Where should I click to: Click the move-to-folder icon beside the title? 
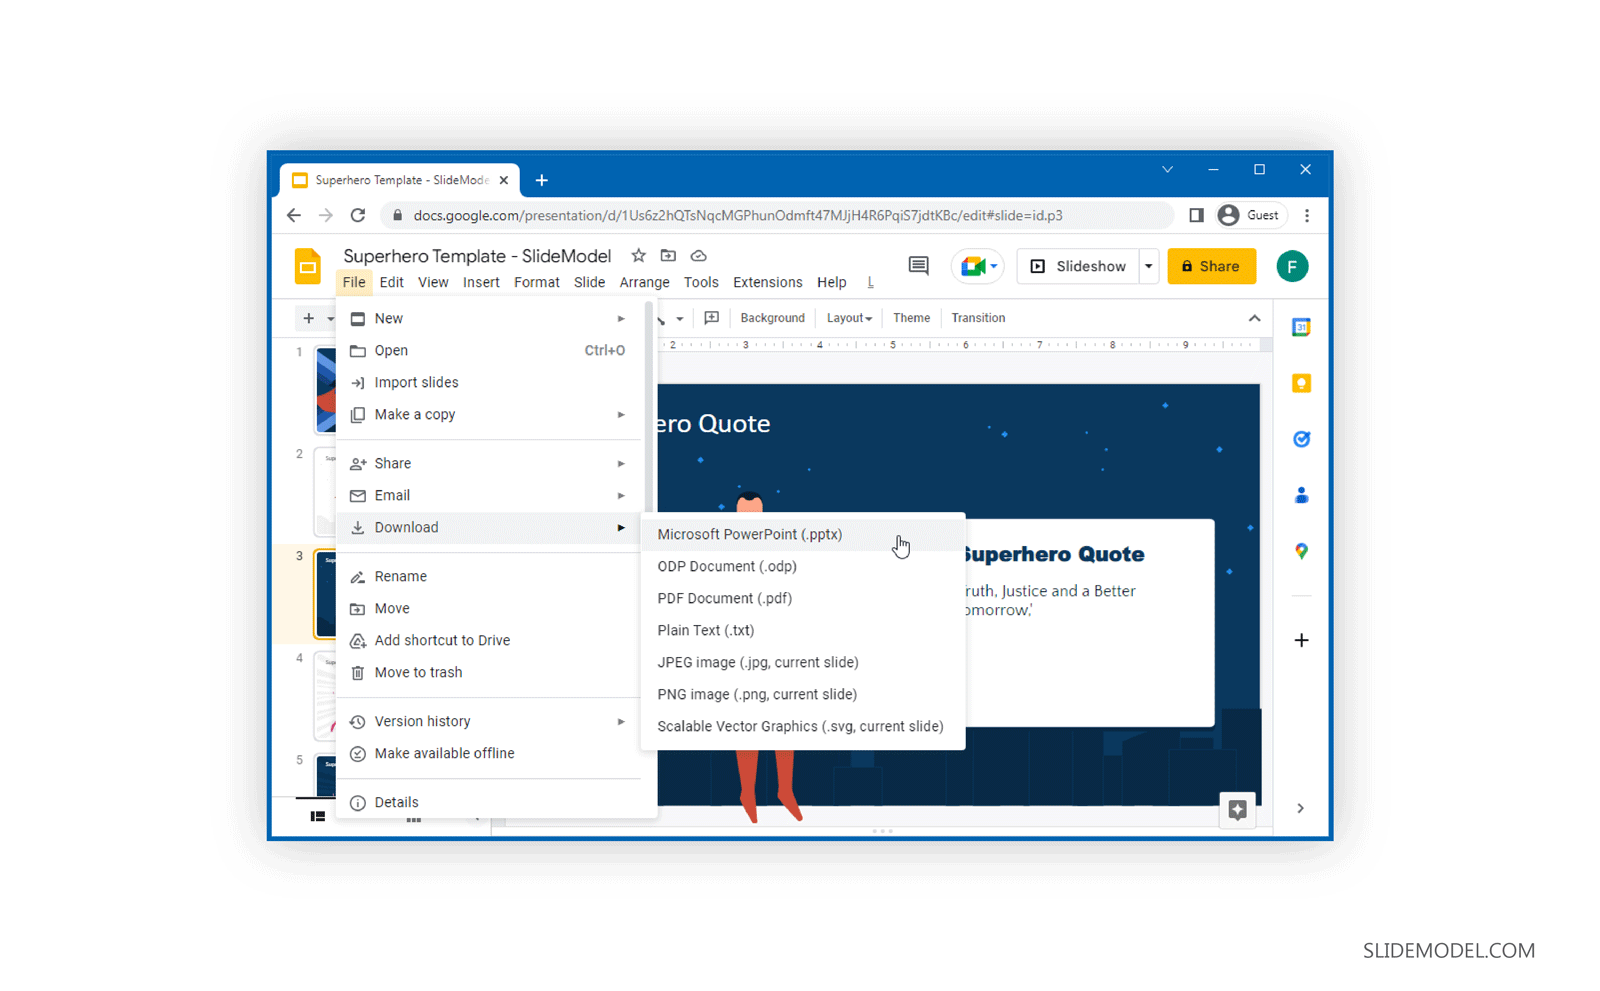coord(668,256)
